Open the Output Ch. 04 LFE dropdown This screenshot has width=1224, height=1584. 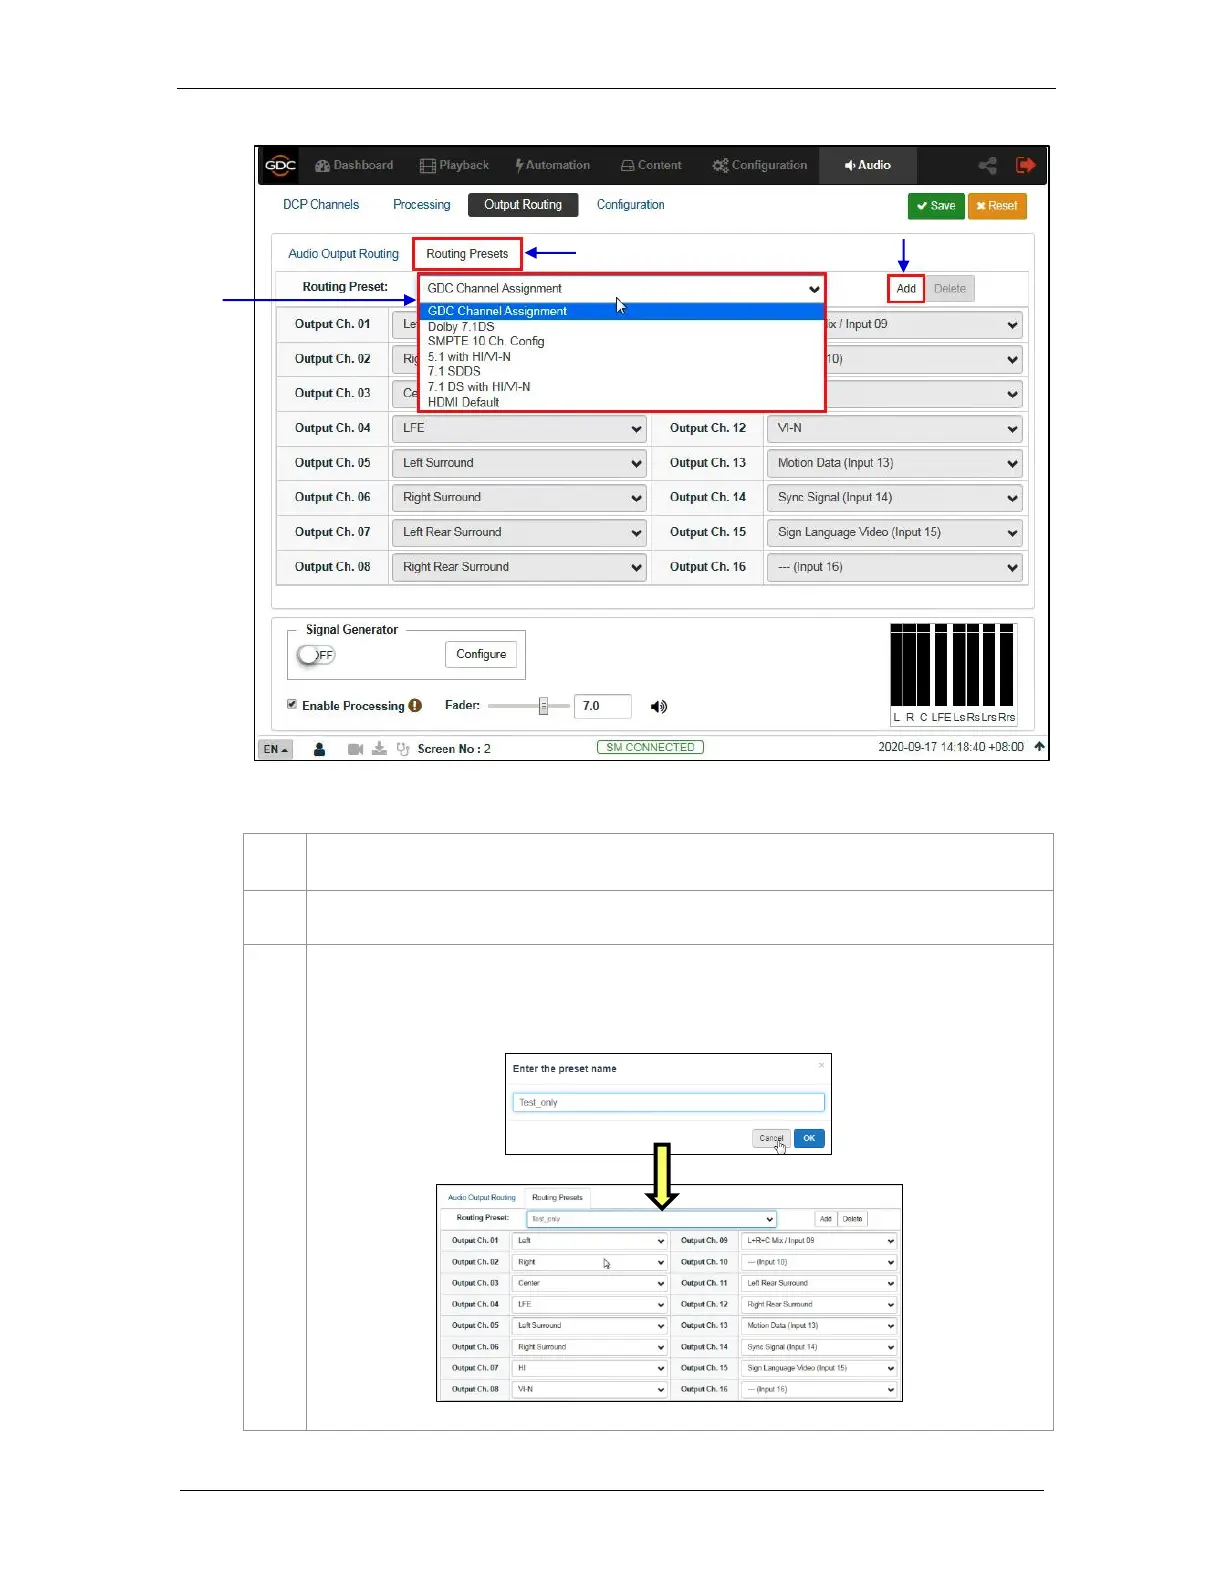pyautogui.click(x=519, y=429)
